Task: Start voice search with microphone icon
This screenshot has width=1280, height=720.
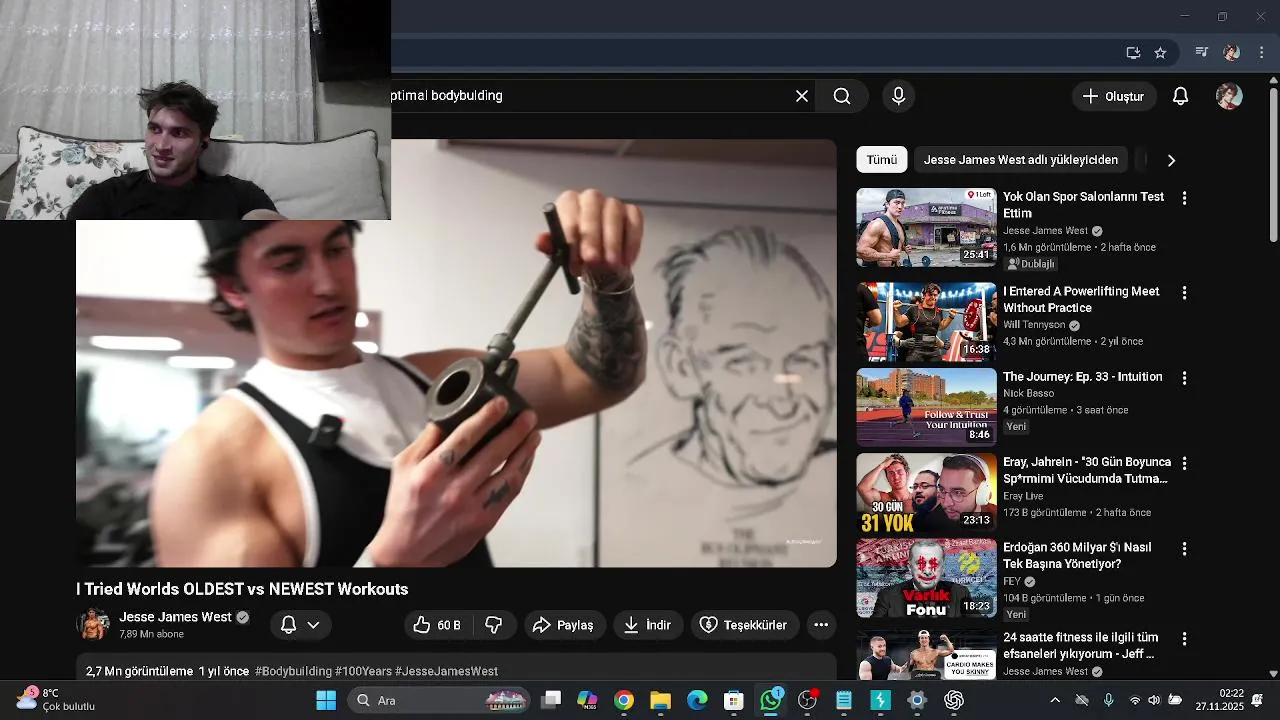Action: [898, 96]
